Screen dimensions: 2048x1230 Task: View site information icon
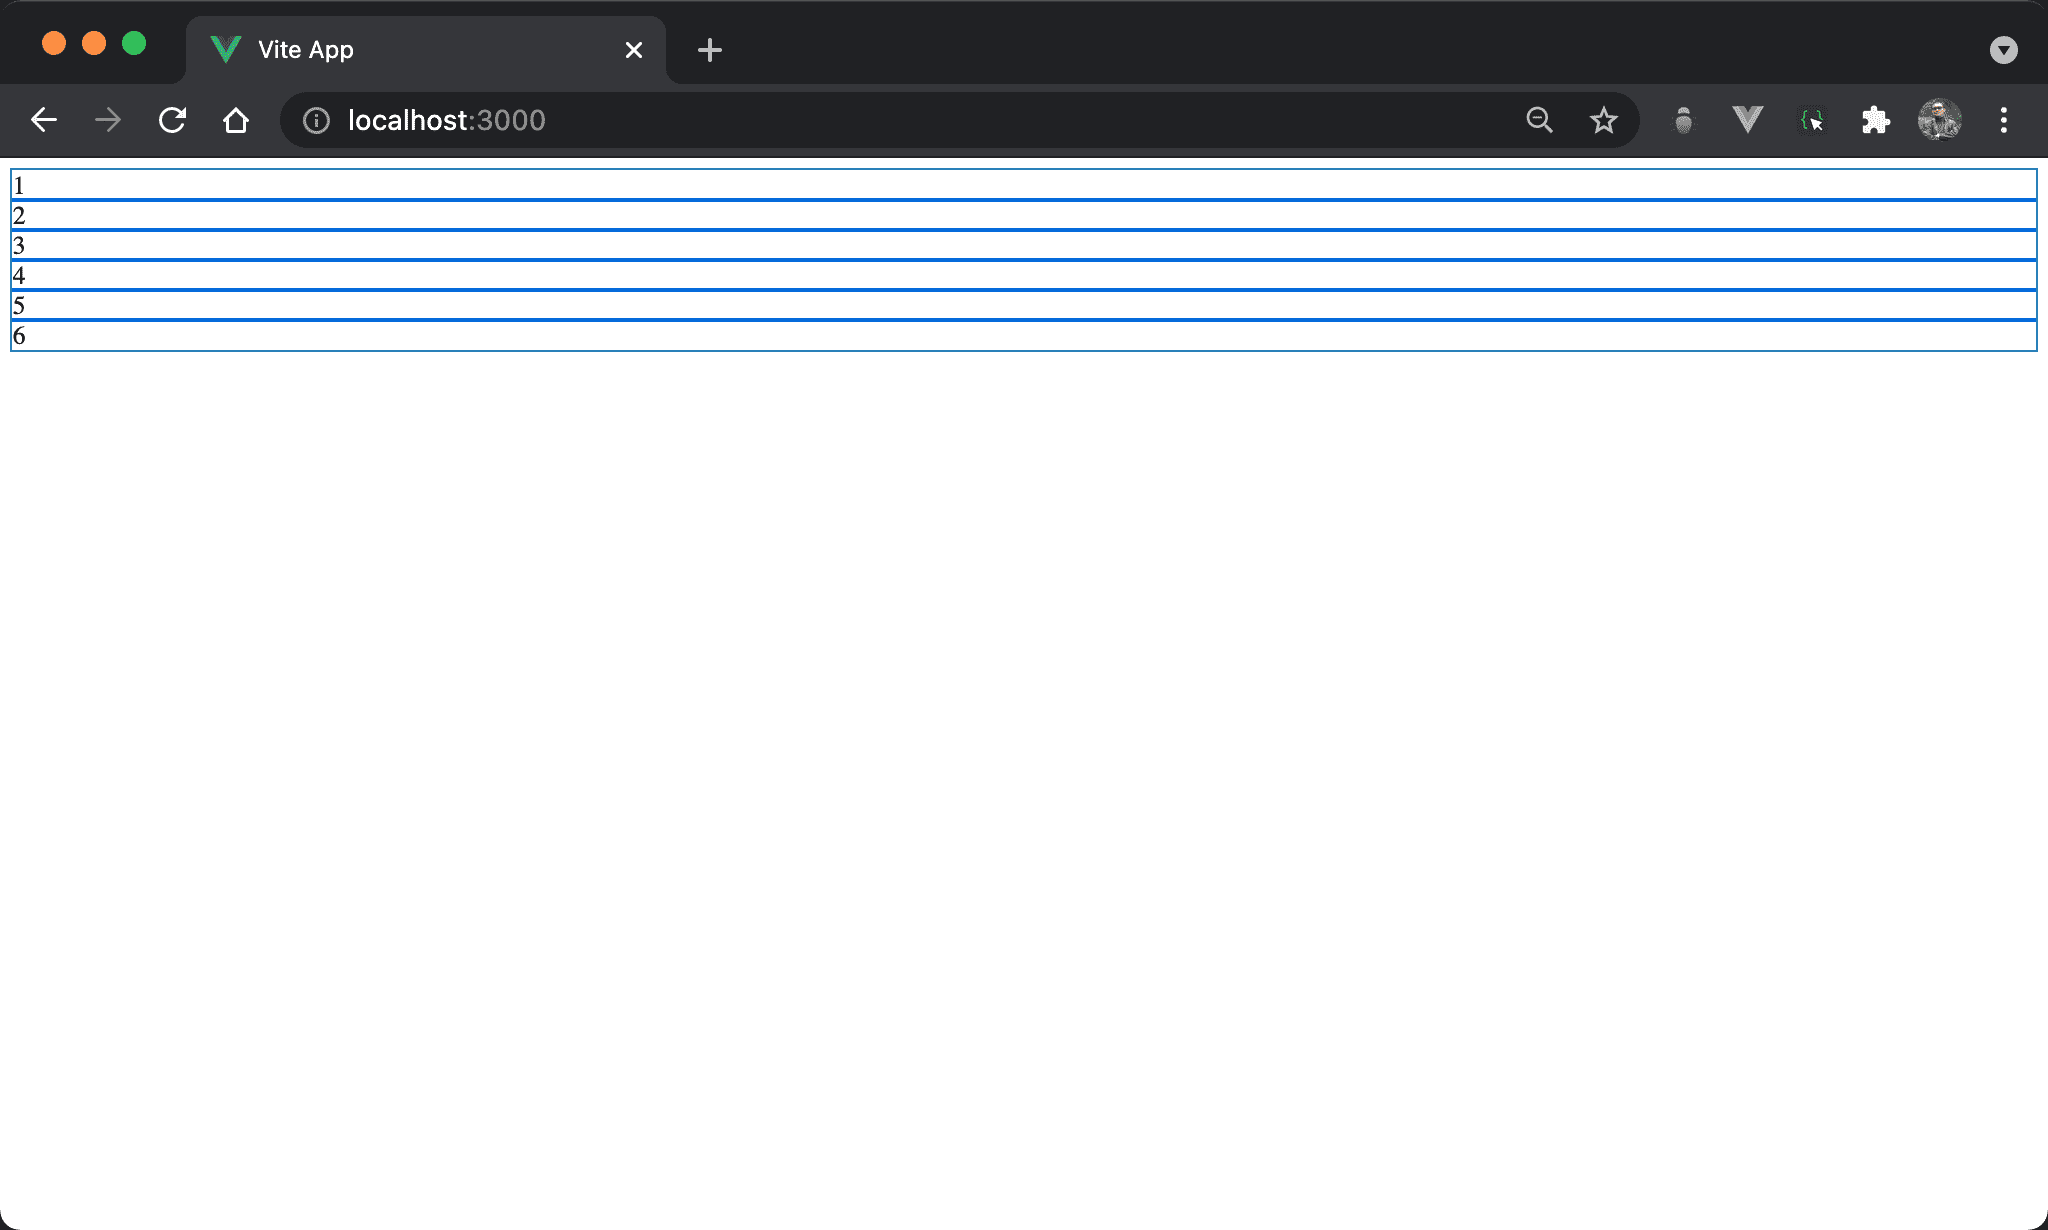tap(316, 121)
